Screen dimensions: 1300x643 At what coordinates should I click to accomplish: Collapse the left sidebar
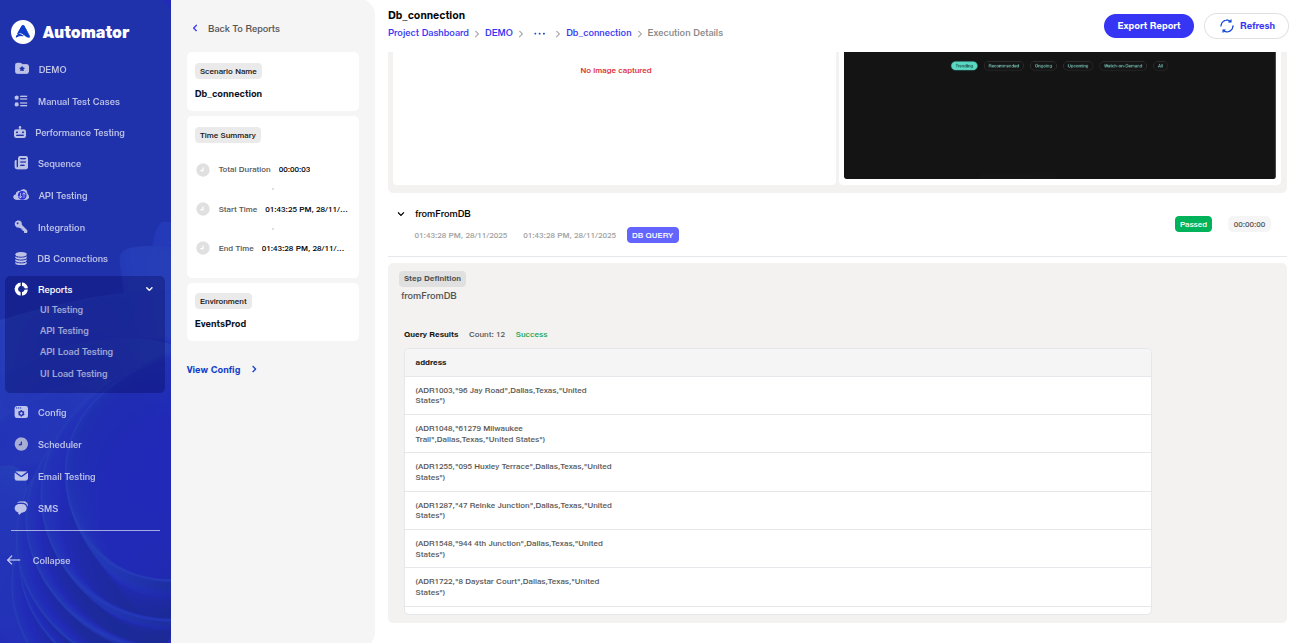(40, 561)
